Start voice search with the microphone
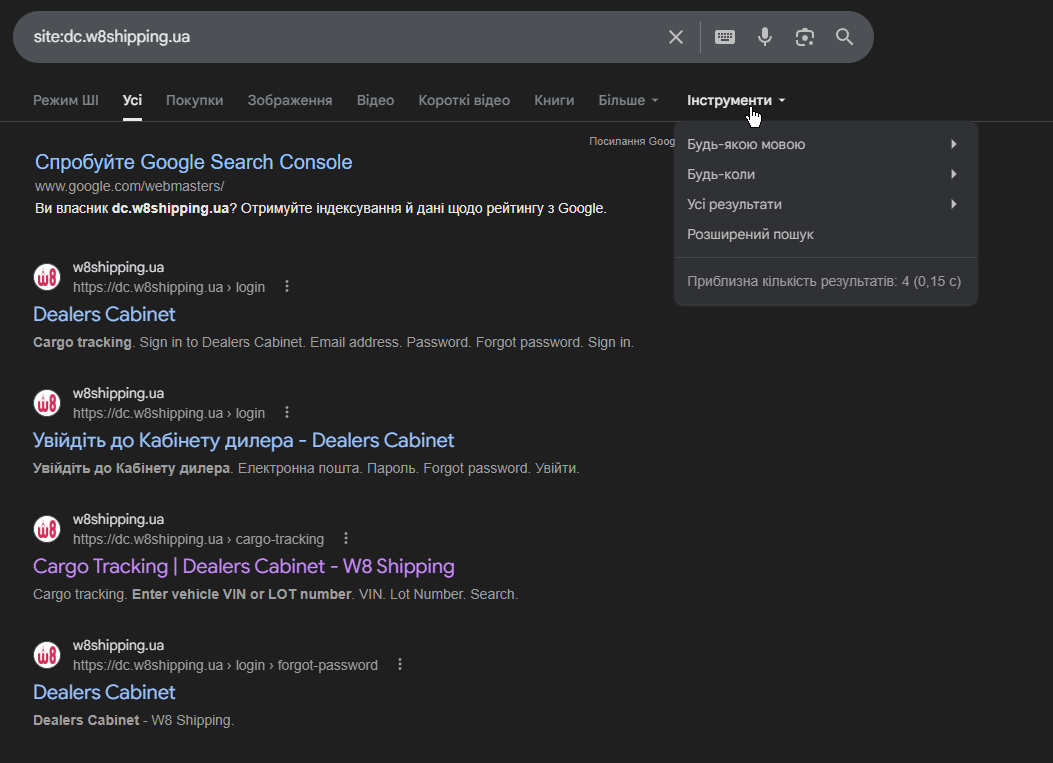 tap(765, 37)
